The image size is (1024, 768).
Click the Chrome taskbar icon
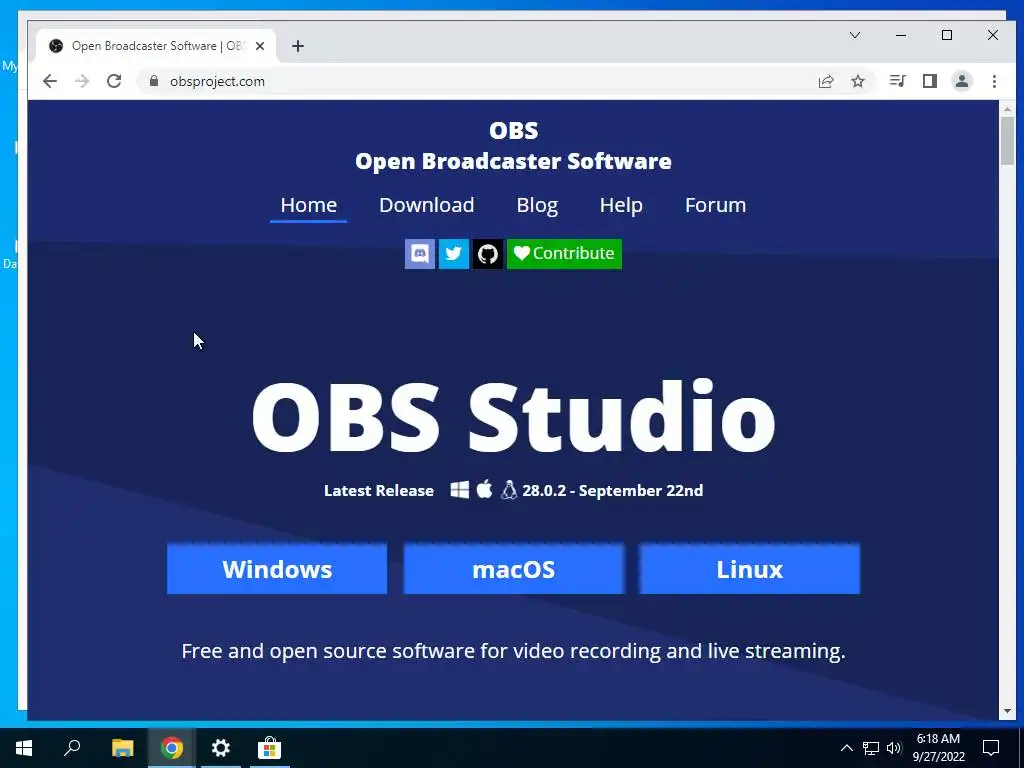click(171, 748)
